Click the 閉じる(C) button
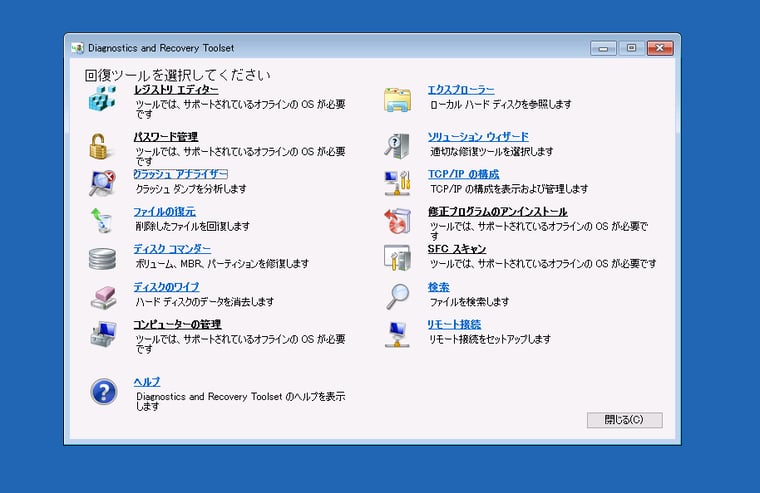The height and width of the screenshot is (493, 760). 624,420
